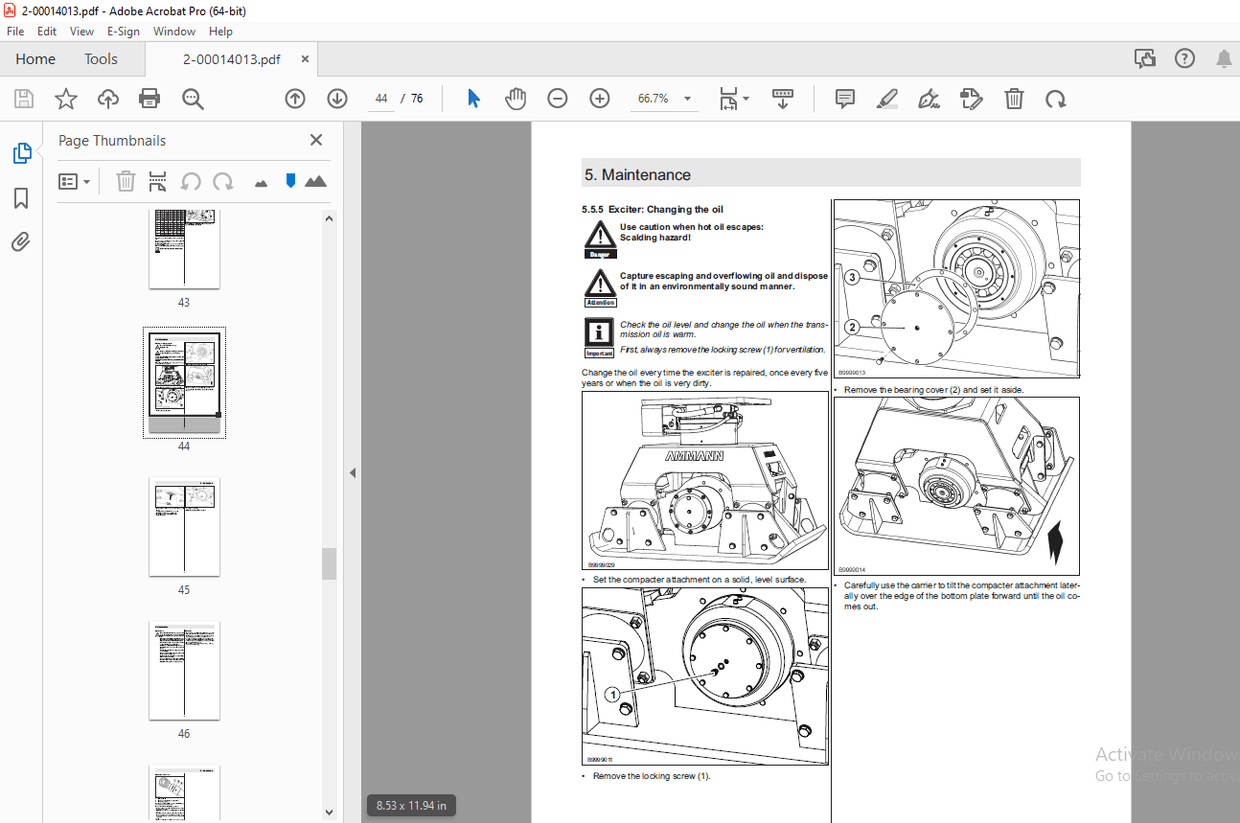1240x823 pixels.
Task: Share the document via cloud upload
Action: (x=107, y=98)
